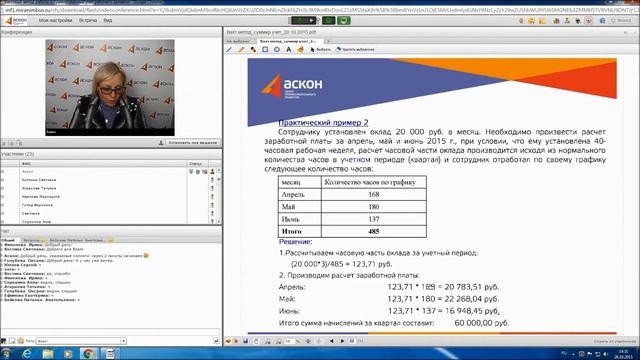Click the 'Выбрать' selection arrow tool
The image size is (640, 360).
(320, 49)
